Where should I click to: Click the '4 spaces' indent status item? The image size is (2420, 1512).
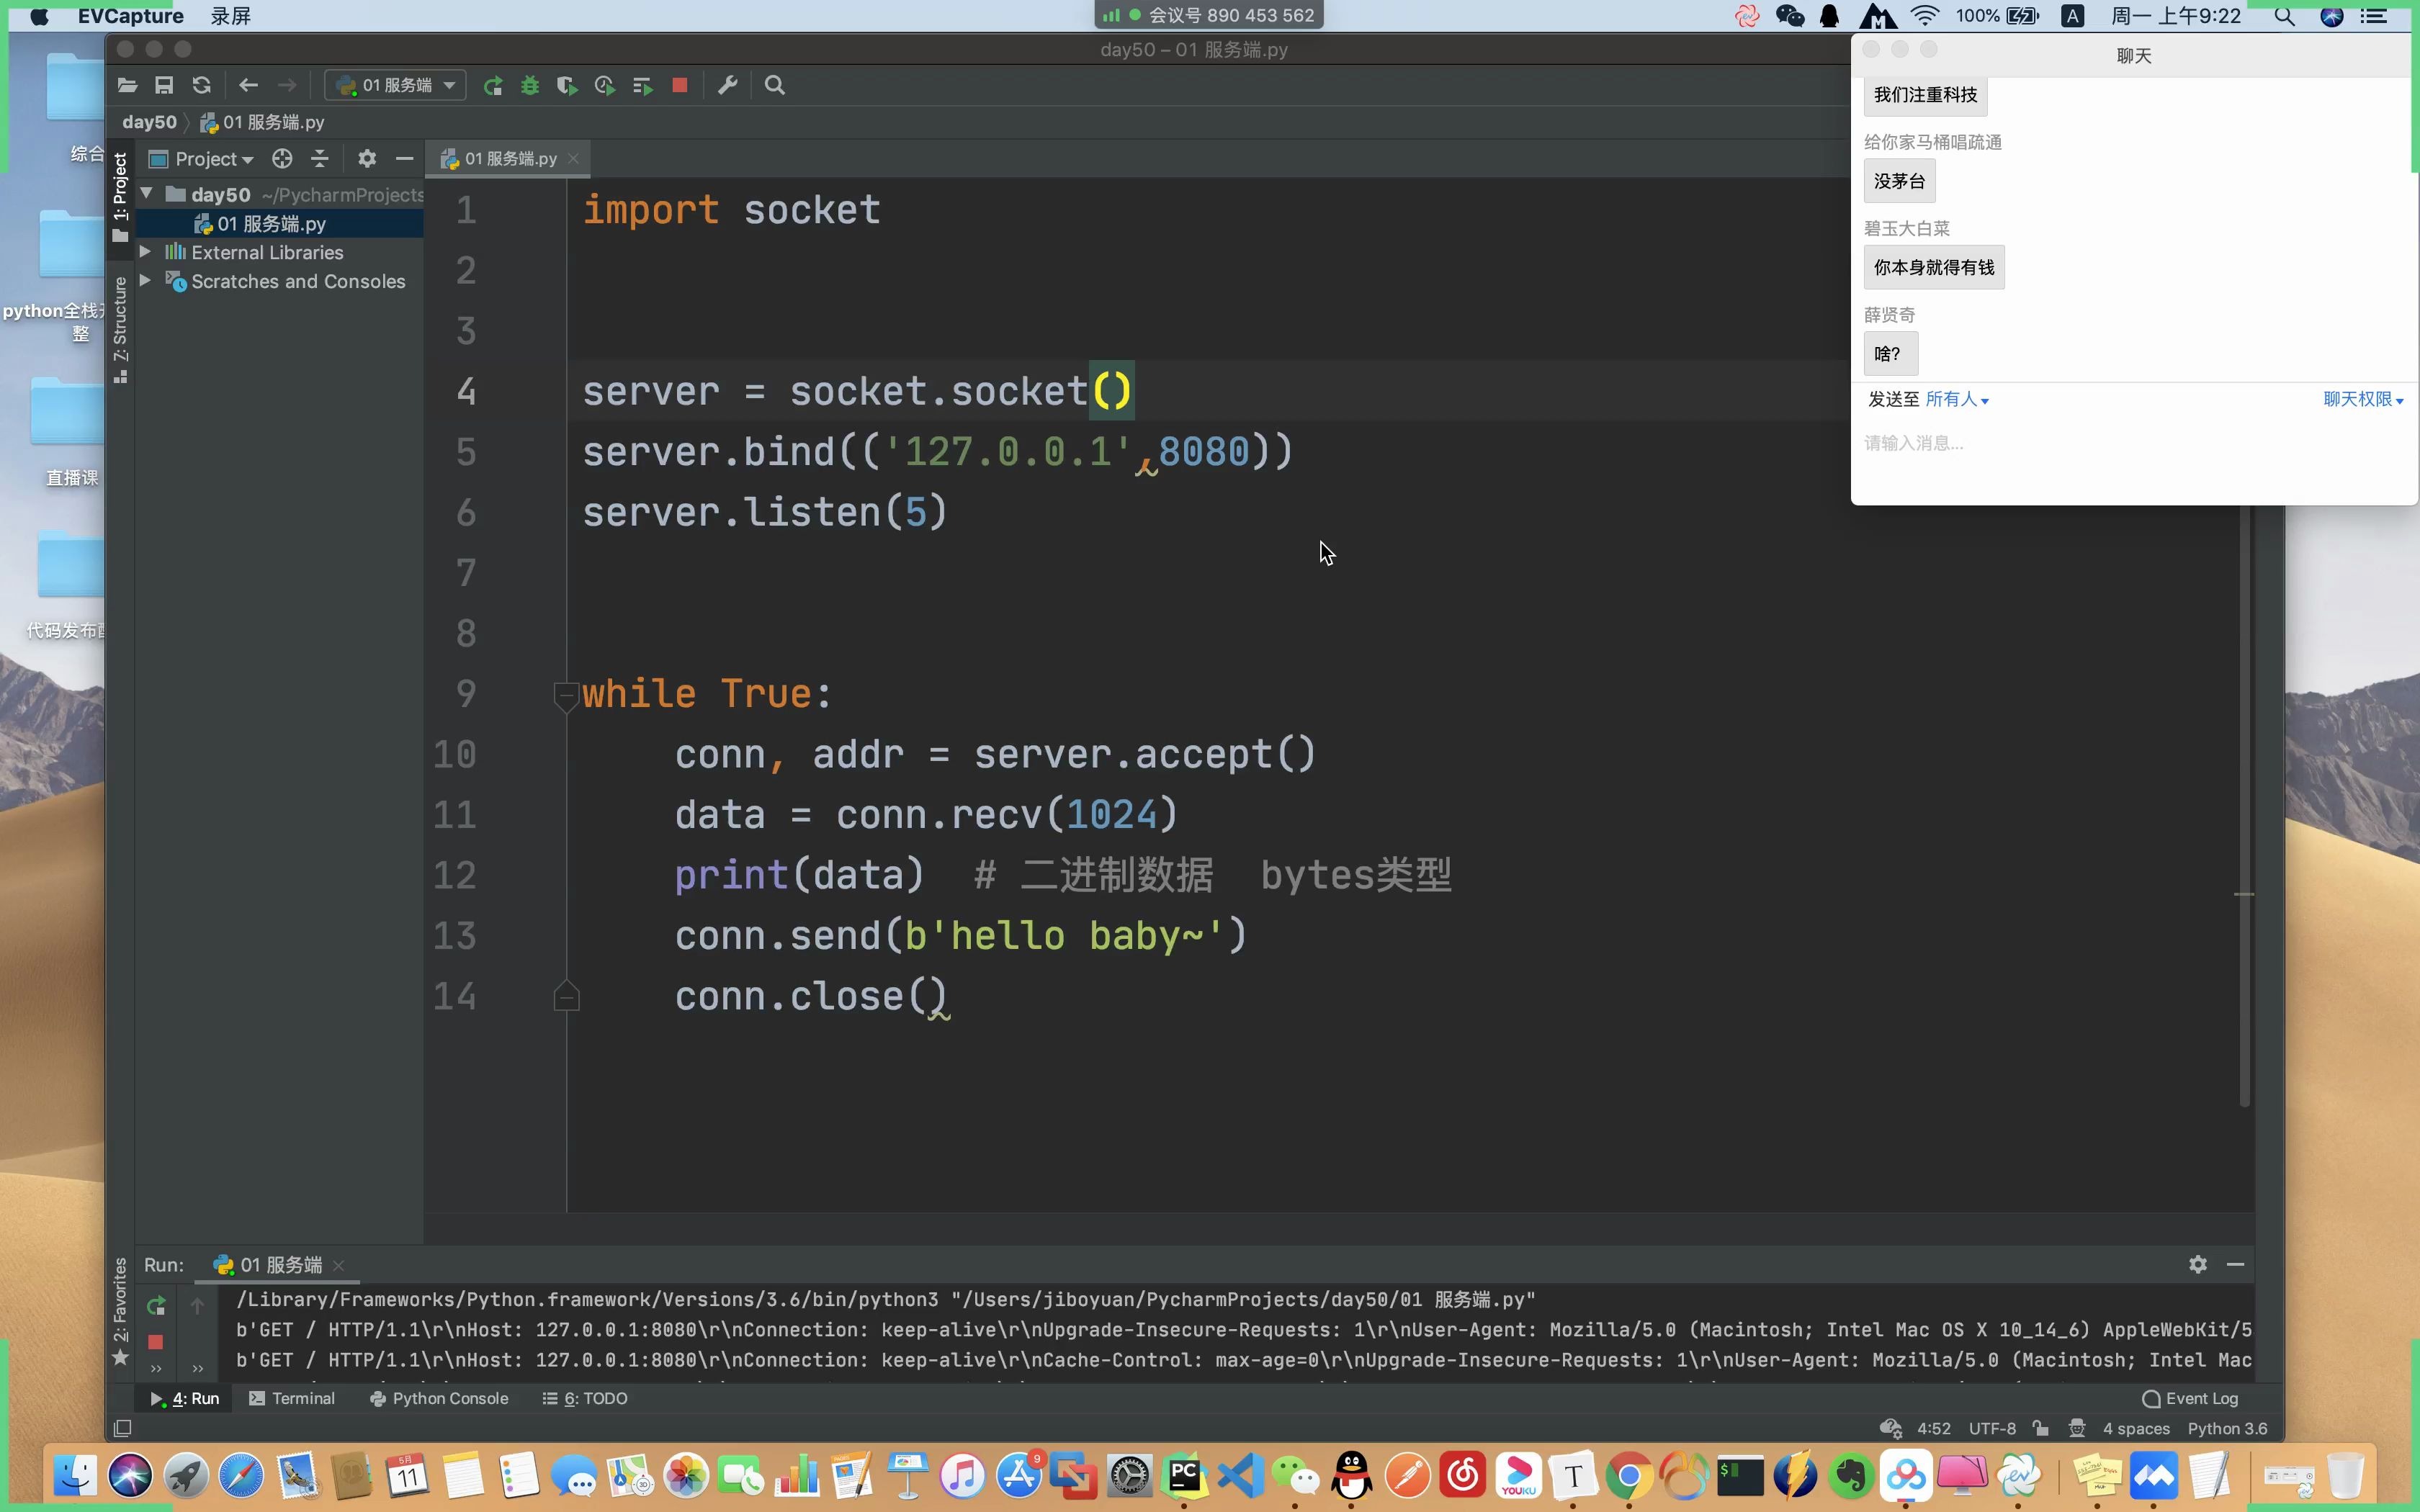point(2136,1428)
